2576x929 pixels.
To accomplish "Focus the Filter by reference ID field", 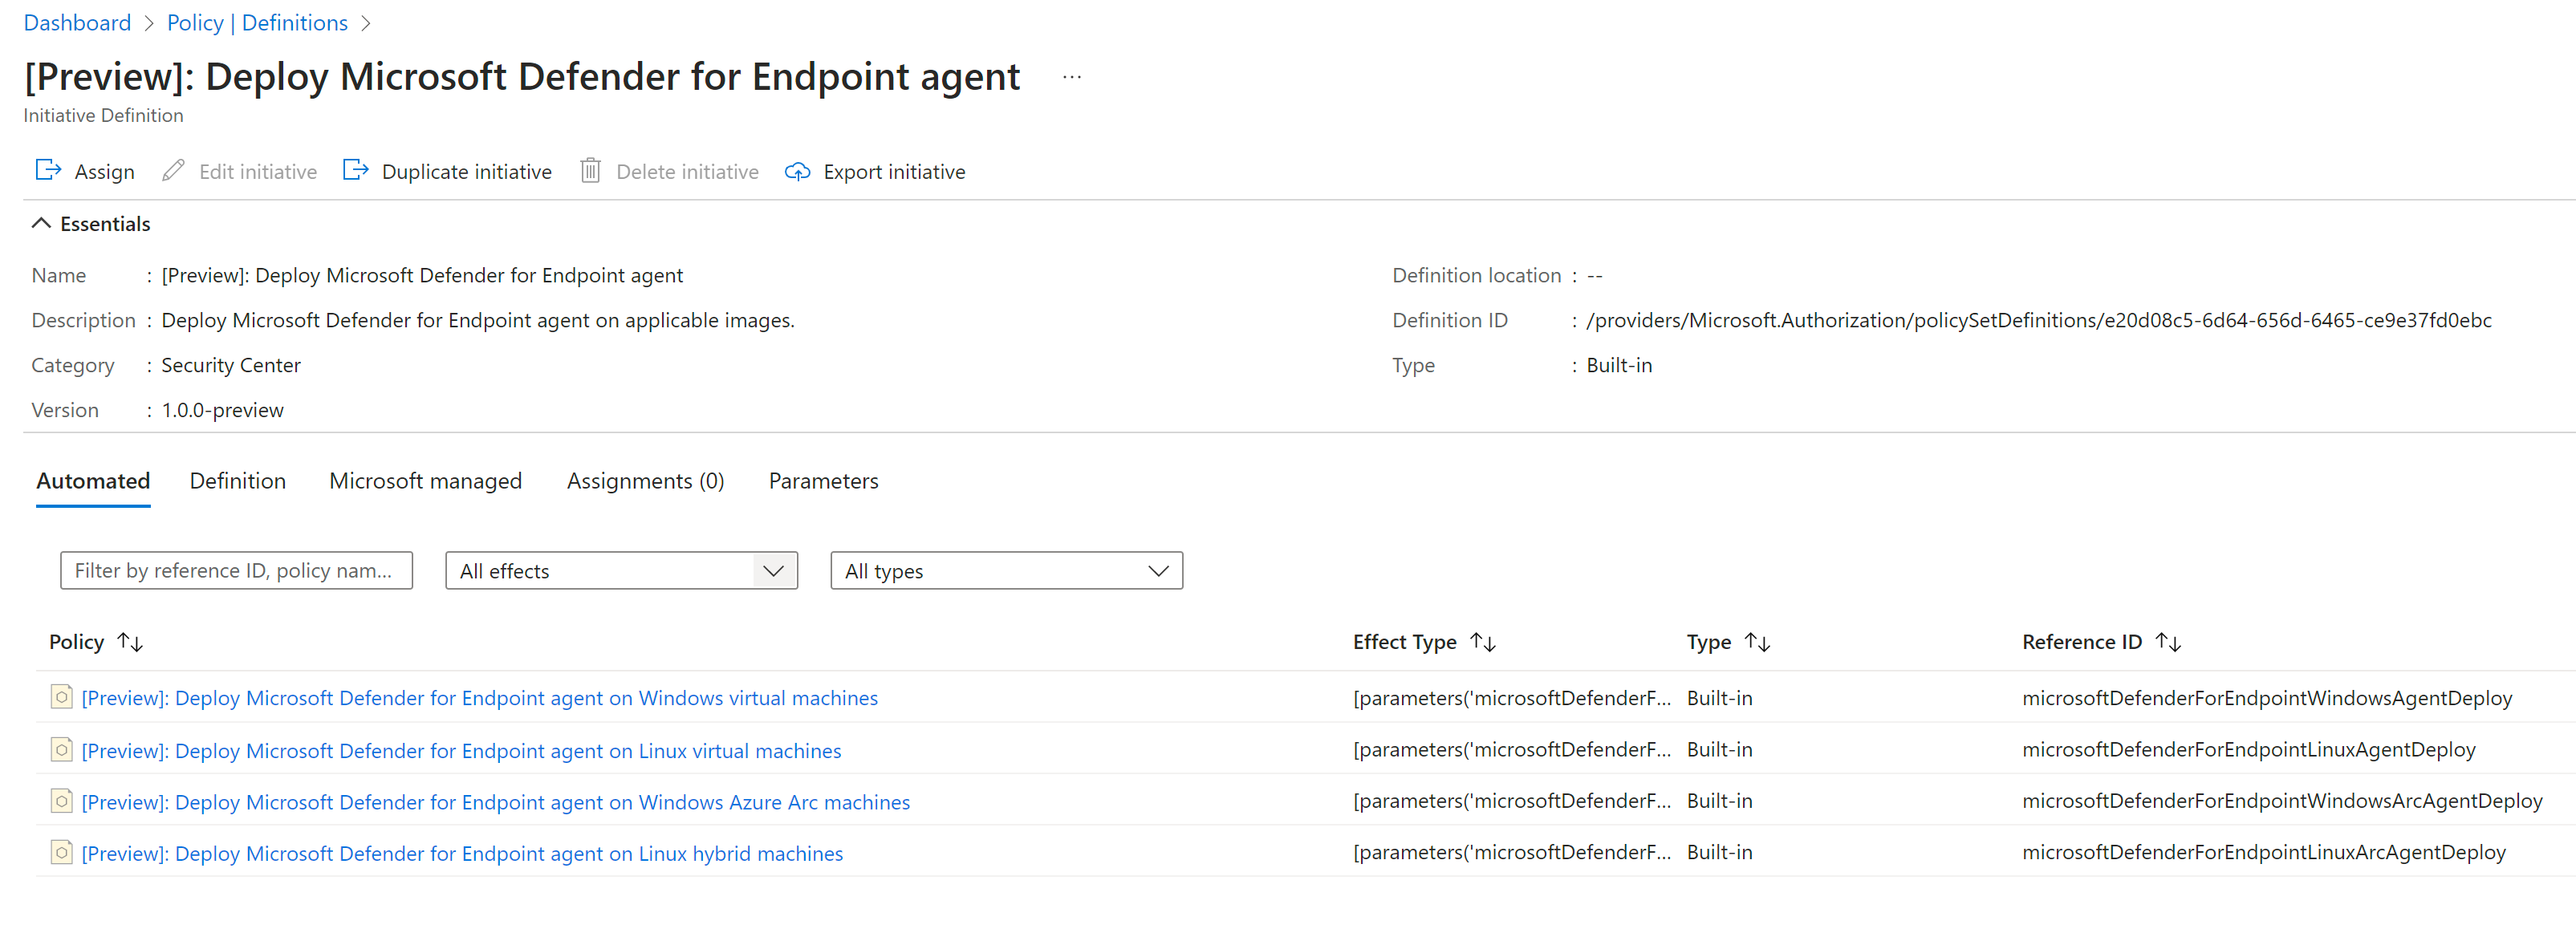I will point(236,571).
